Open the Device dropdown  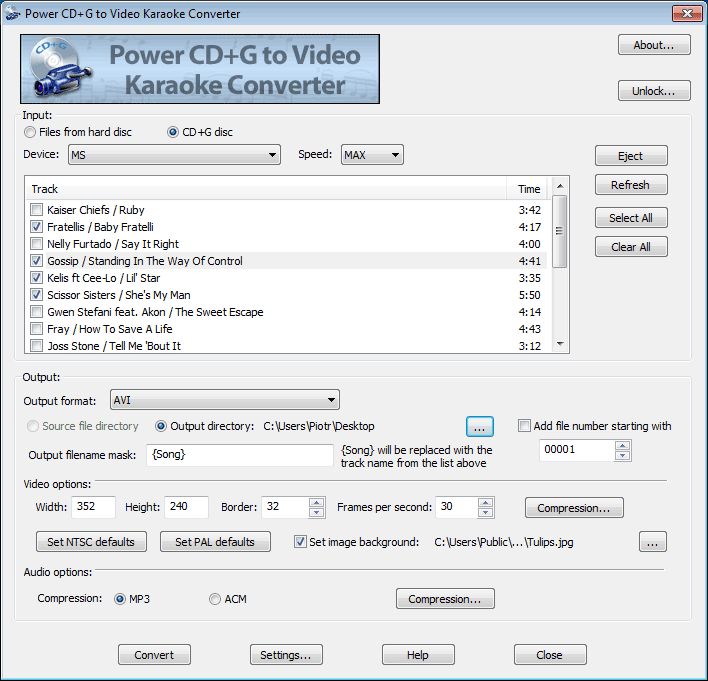click(174, 155)
